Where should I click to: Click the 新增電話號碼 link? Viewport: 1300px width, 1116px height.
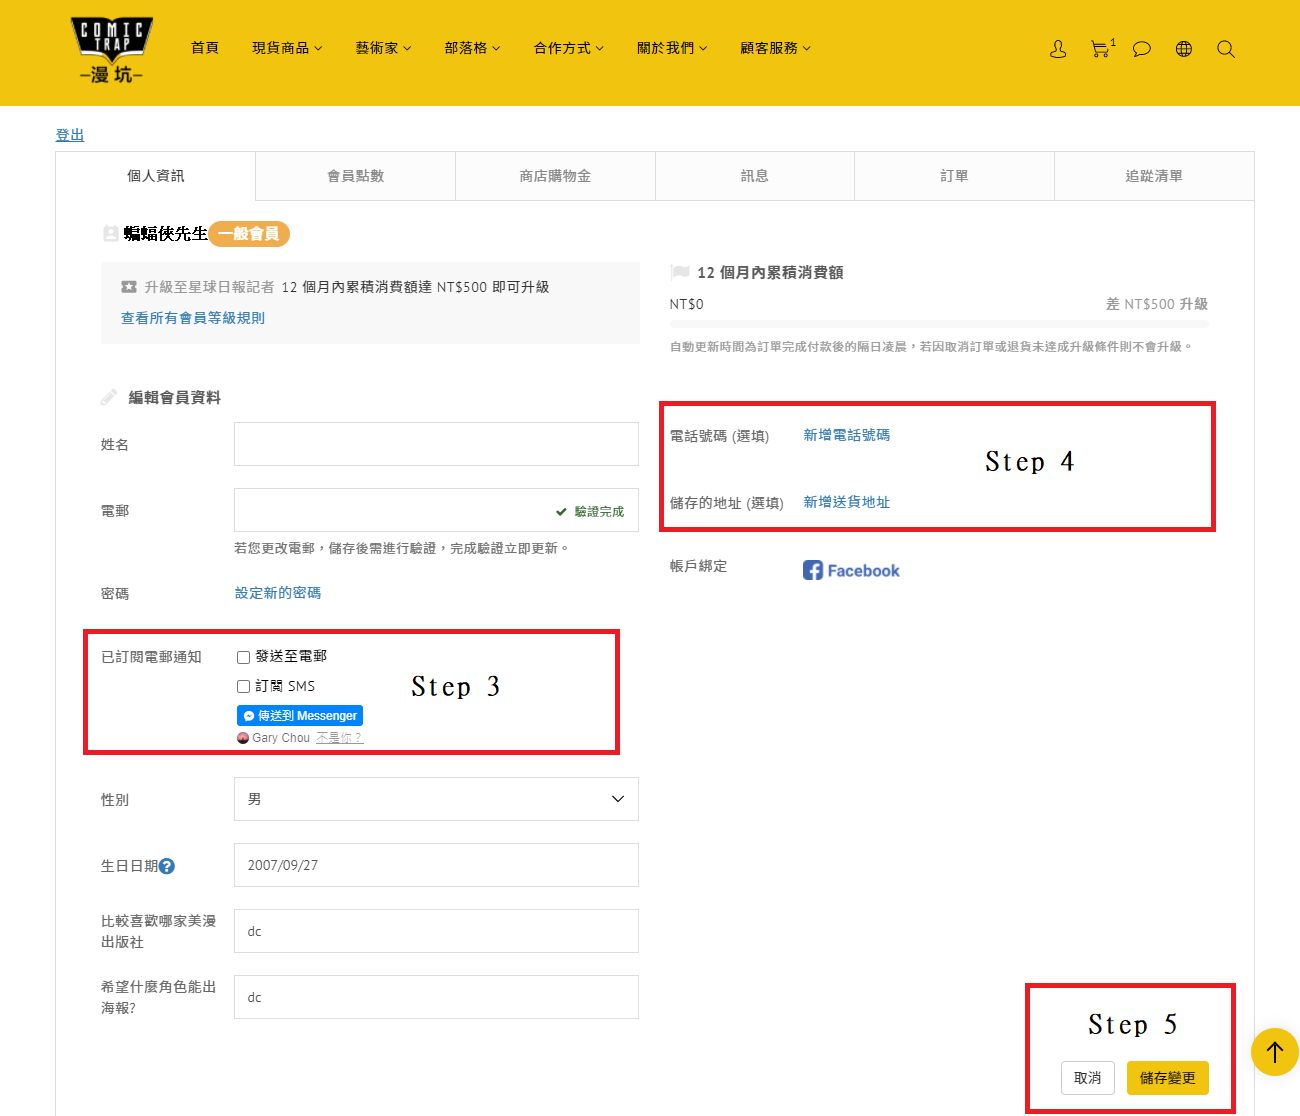tap(847, 435)
